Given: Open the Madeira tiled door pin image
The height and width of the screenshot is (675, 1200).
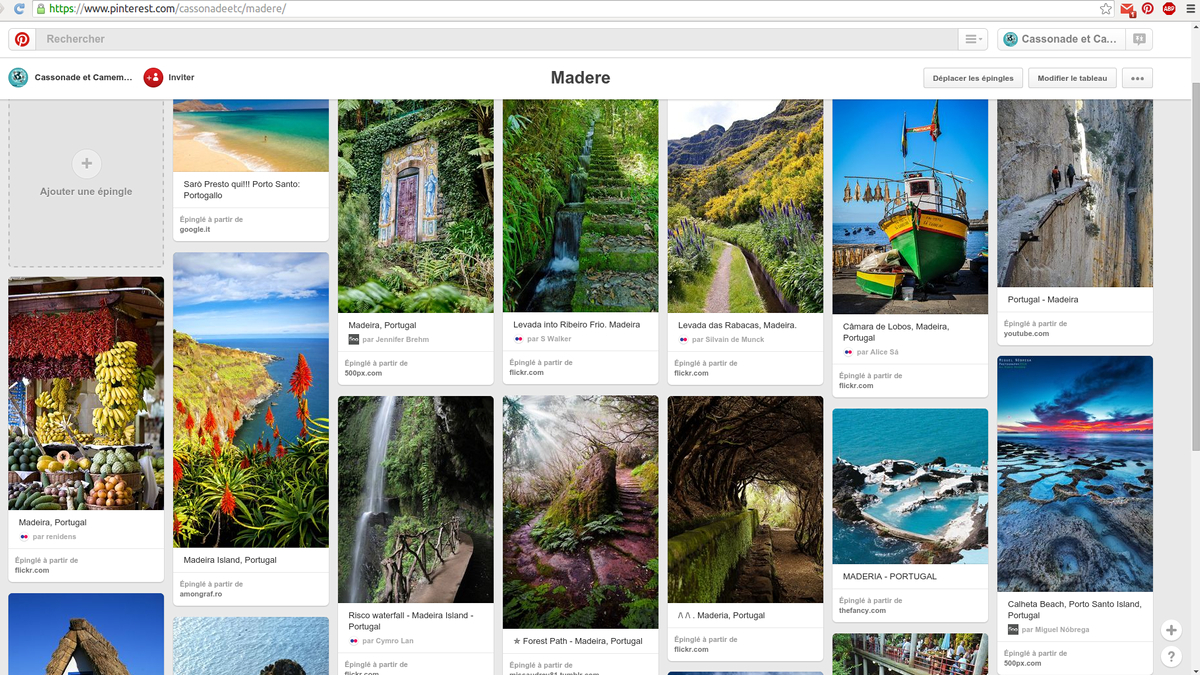Looking at the screenshot, I should [416, 205].
